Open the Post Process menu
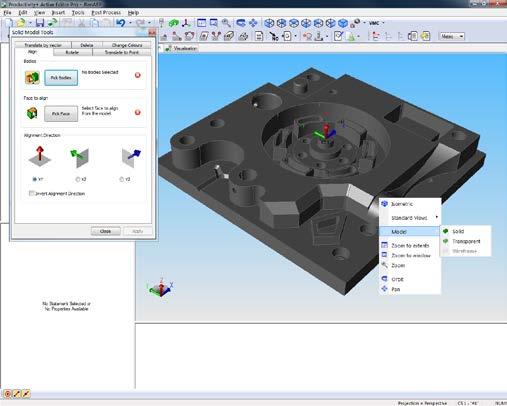 [x=106, y=13]
